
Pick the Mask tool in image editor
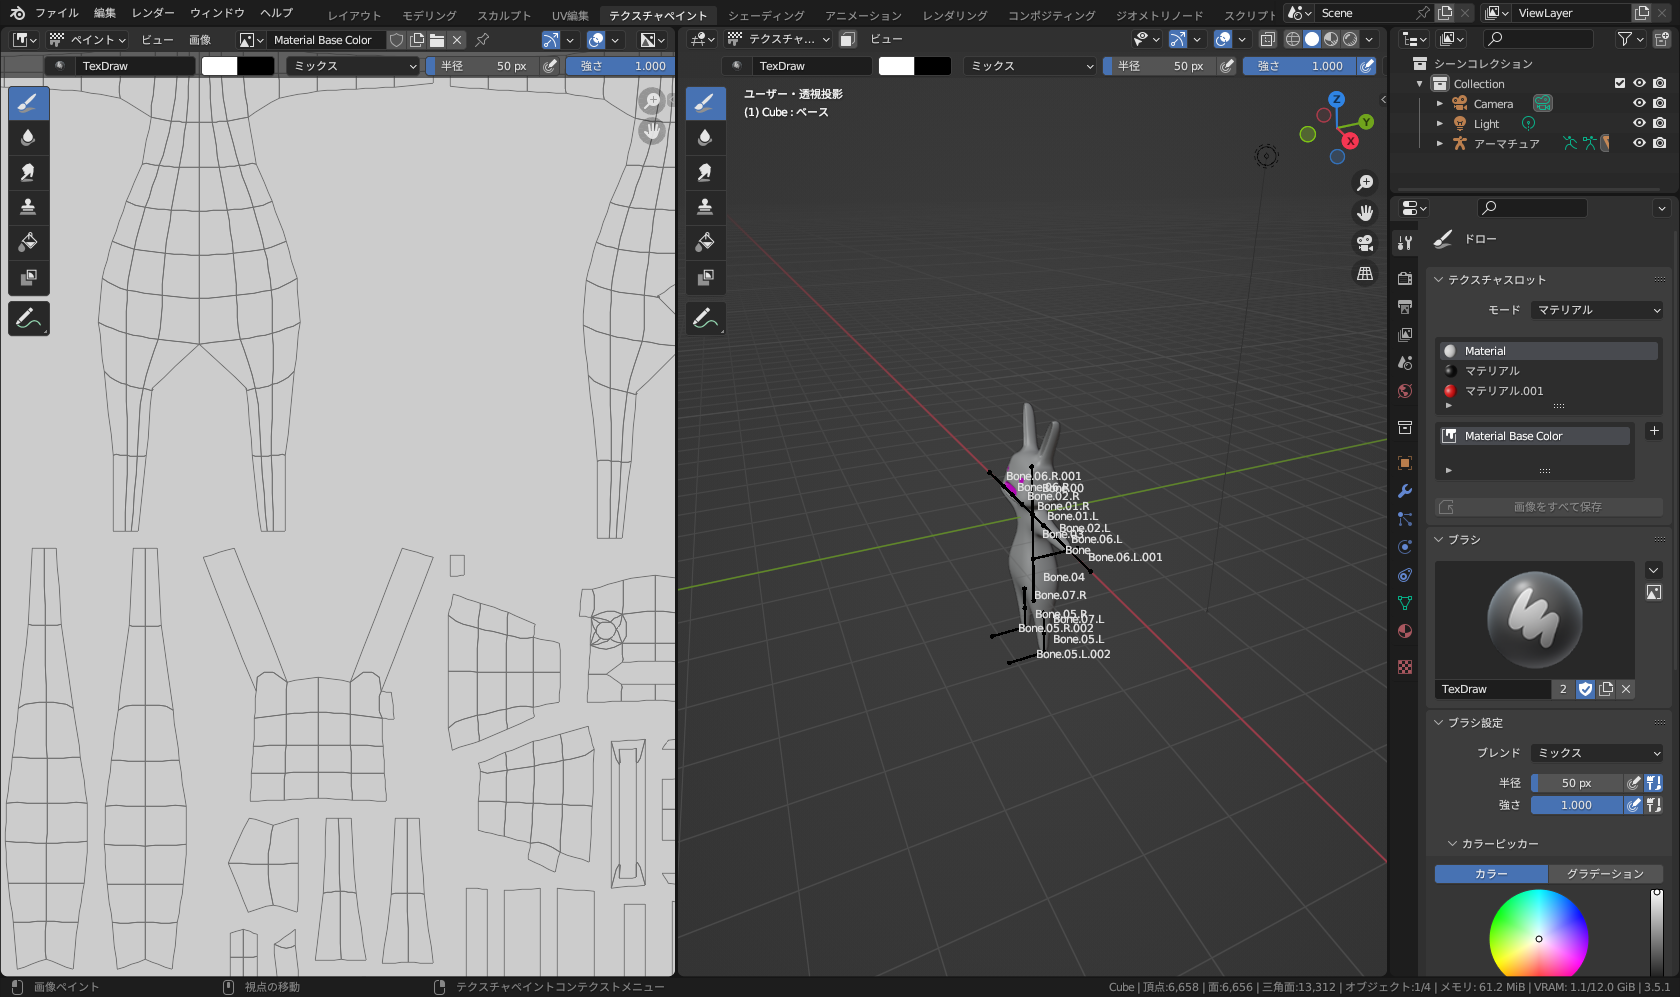(28, 277)
